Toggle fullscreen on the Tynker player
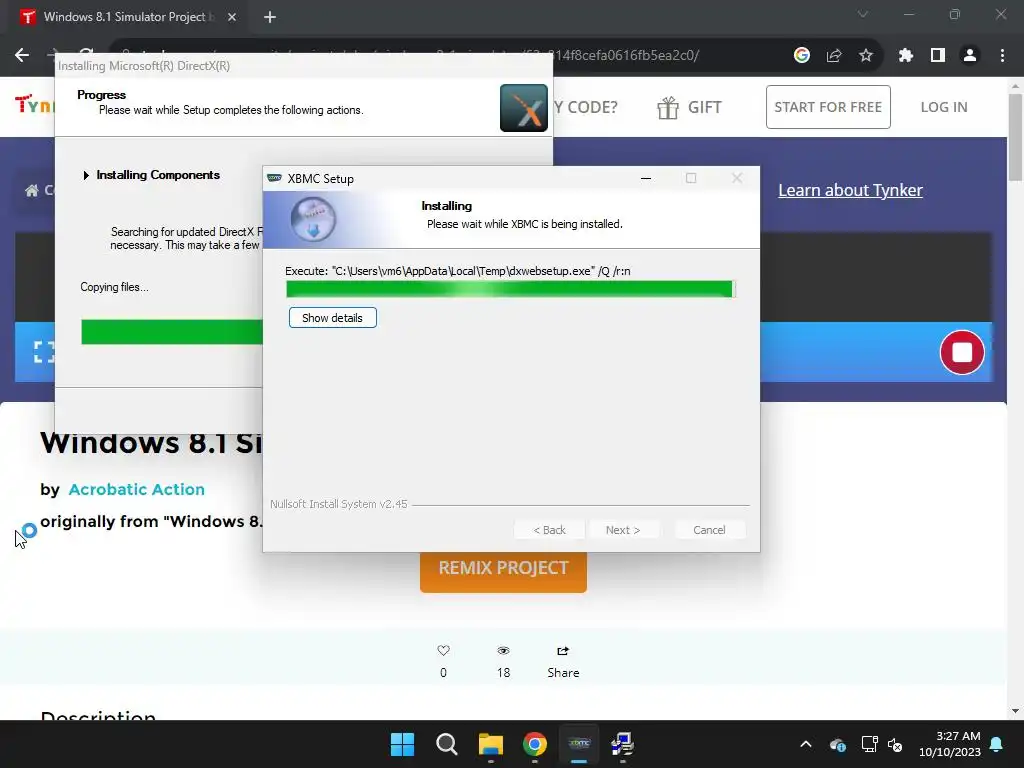The height and width of the screenshot is (768, 1024). [x=44, y=352]
